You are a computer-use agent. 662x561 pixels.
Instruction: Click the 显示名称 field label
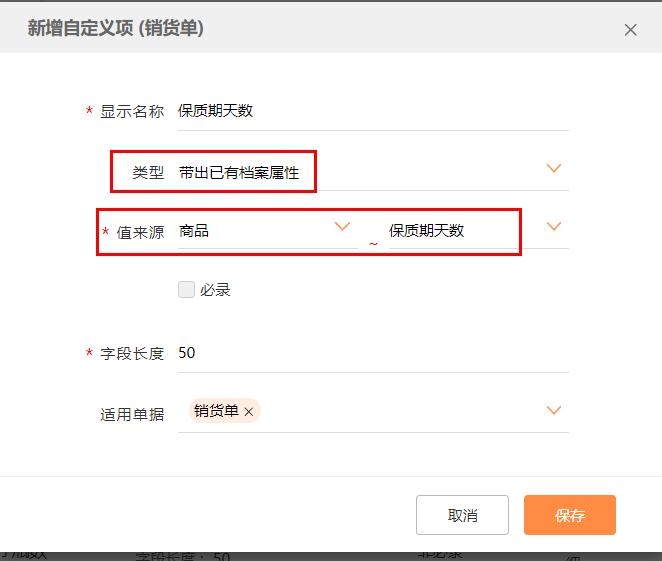click(x=132, y=111)
